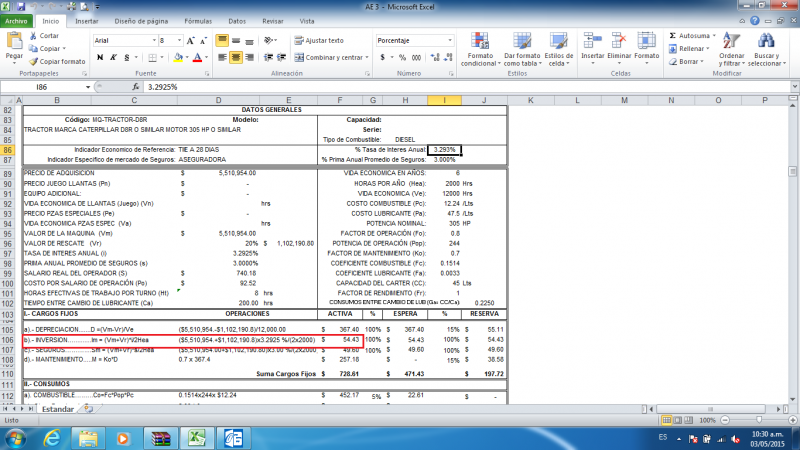The image size is (800, 450).
Task: Click the green Archivo button
Action: (x=17, y=19)
